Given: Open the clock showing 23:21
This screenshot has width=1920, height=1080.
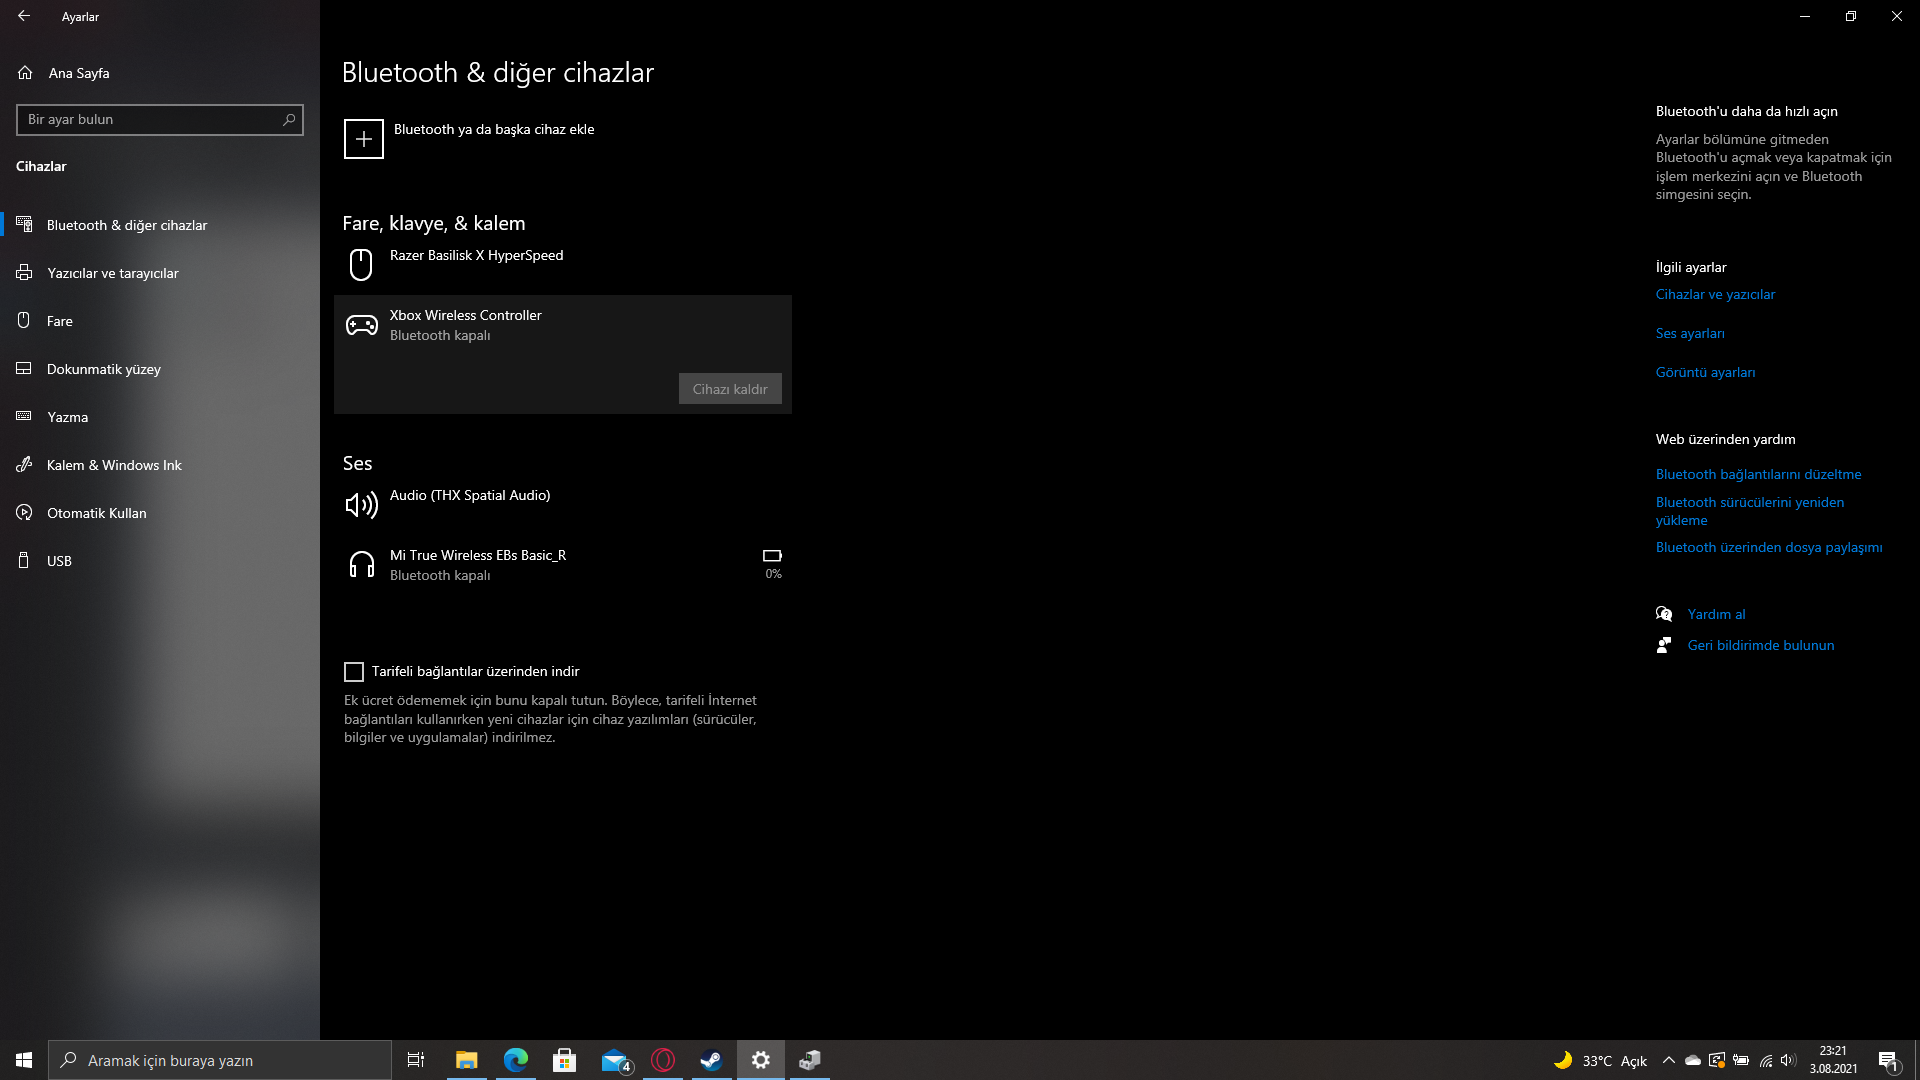Looking at the screenshot, I should (1833, 1060).
